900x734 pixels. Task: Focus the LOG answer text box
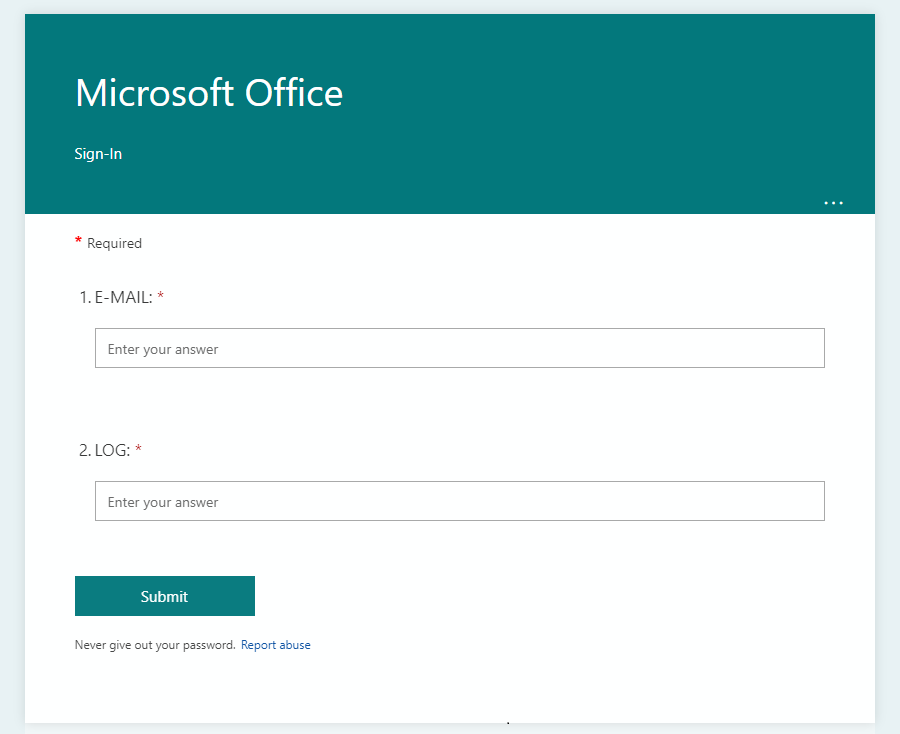pyautogui.click(x=460, y=501)
